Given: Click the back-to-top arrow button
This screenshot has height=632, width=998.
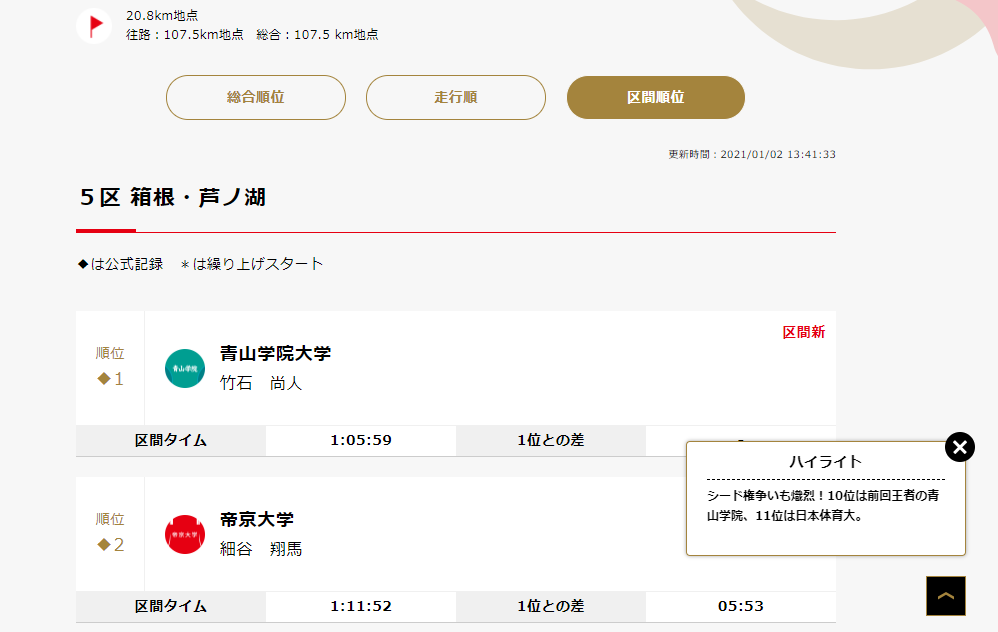Looking at the screenshot, I should coord(946,596).
